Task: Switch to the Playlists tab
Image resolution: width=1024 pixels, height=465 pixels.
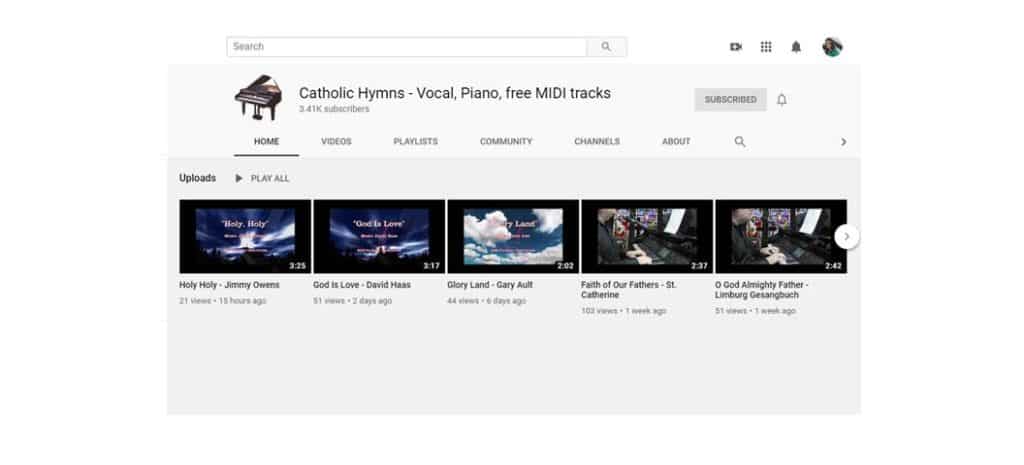Action: coord(415,142)
